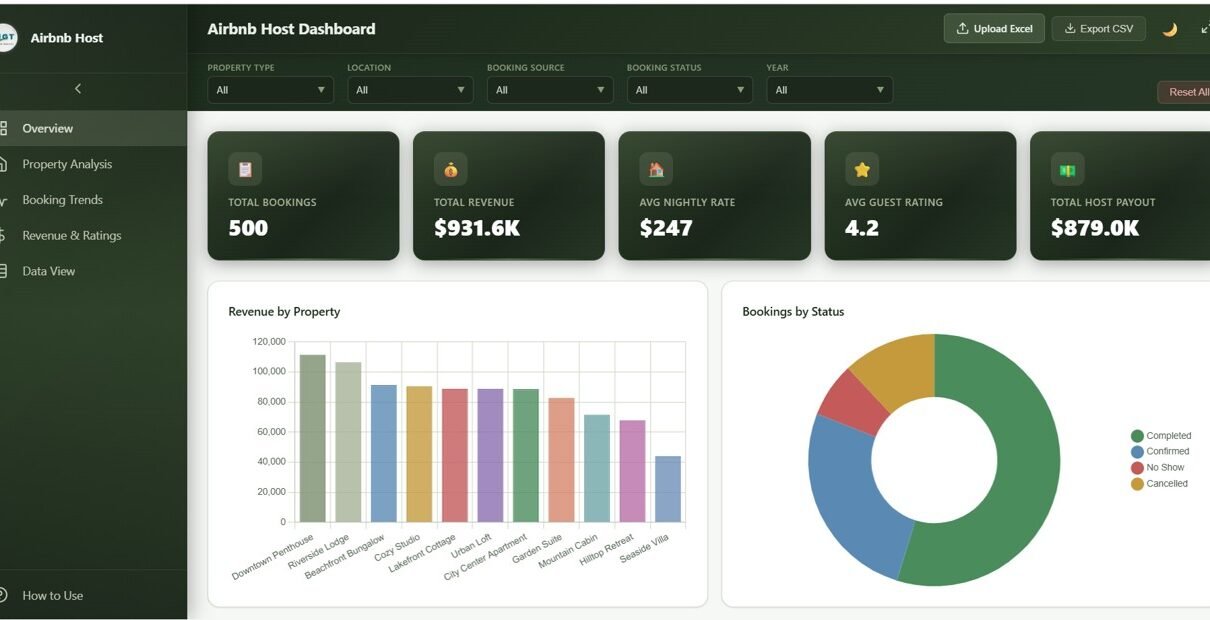This screenshot has height=620, width=1210.
Task: Click the Export CSV button
Action: (x=1098, y=29)
